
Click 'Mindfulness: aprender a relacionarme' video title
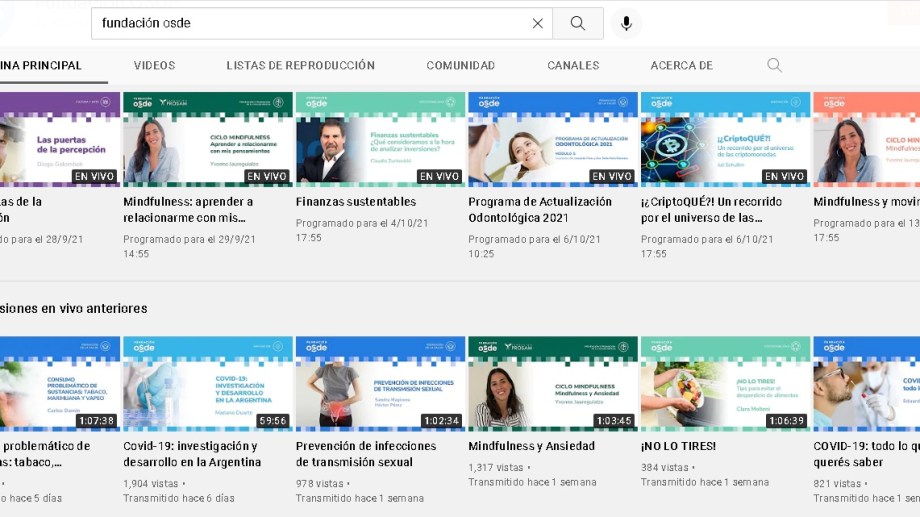[188, 209]
